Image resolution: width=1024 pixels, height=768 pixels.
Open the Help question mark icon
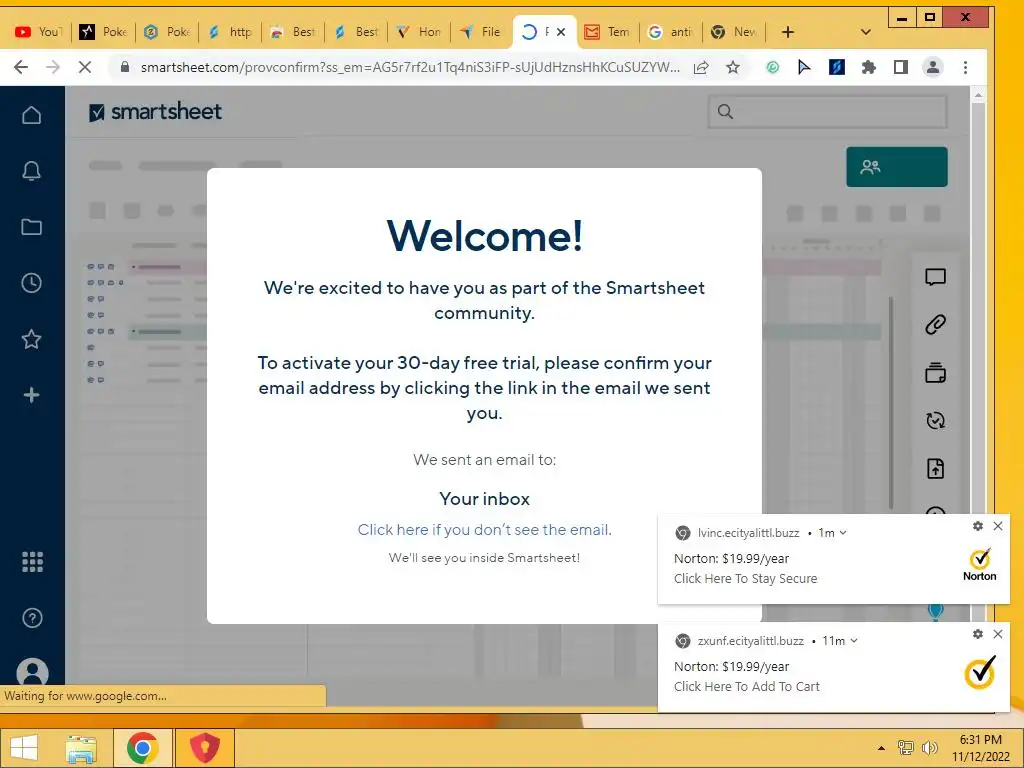point(32,618)
